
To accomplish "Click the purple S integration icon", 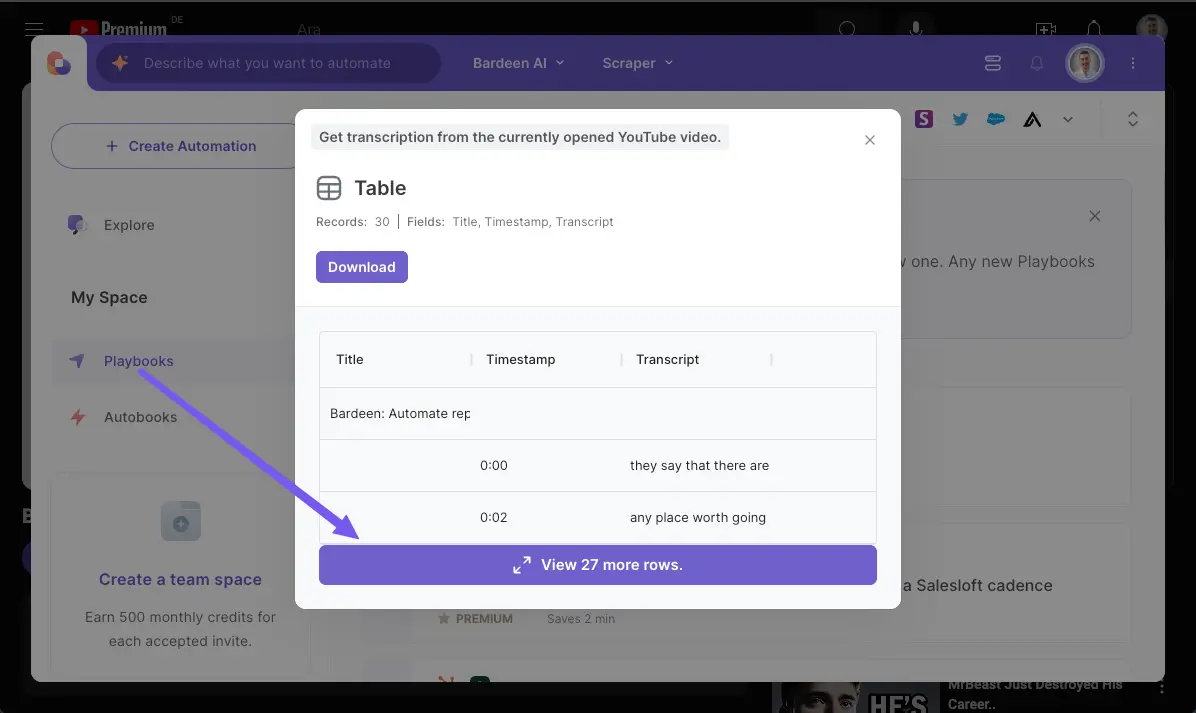I will pyautogui.click(x=924, y=119).
